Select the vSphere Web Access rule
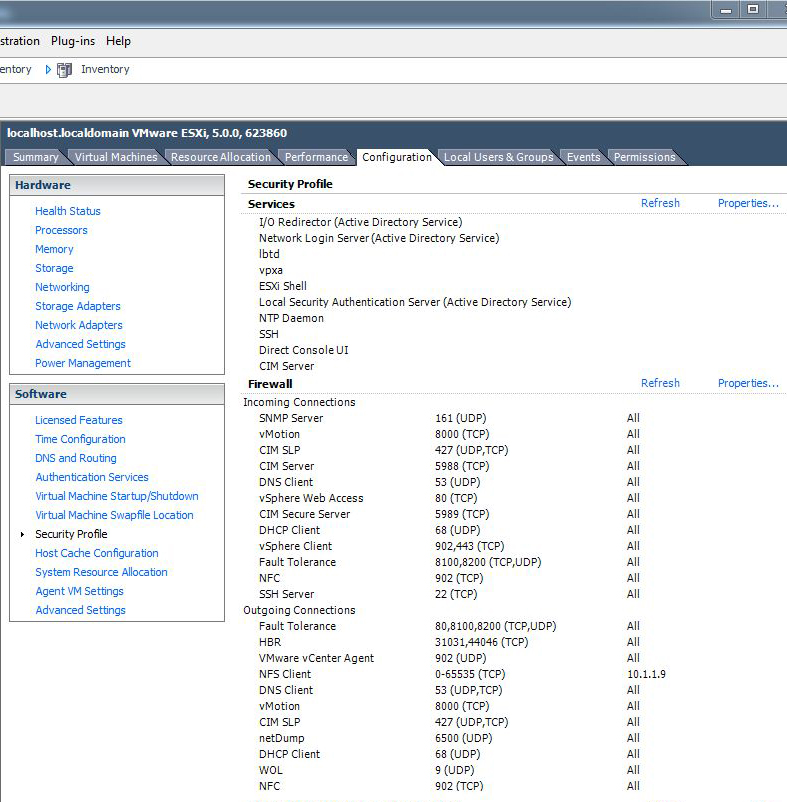Screen dimensions: 787x802 click(311, 498)
